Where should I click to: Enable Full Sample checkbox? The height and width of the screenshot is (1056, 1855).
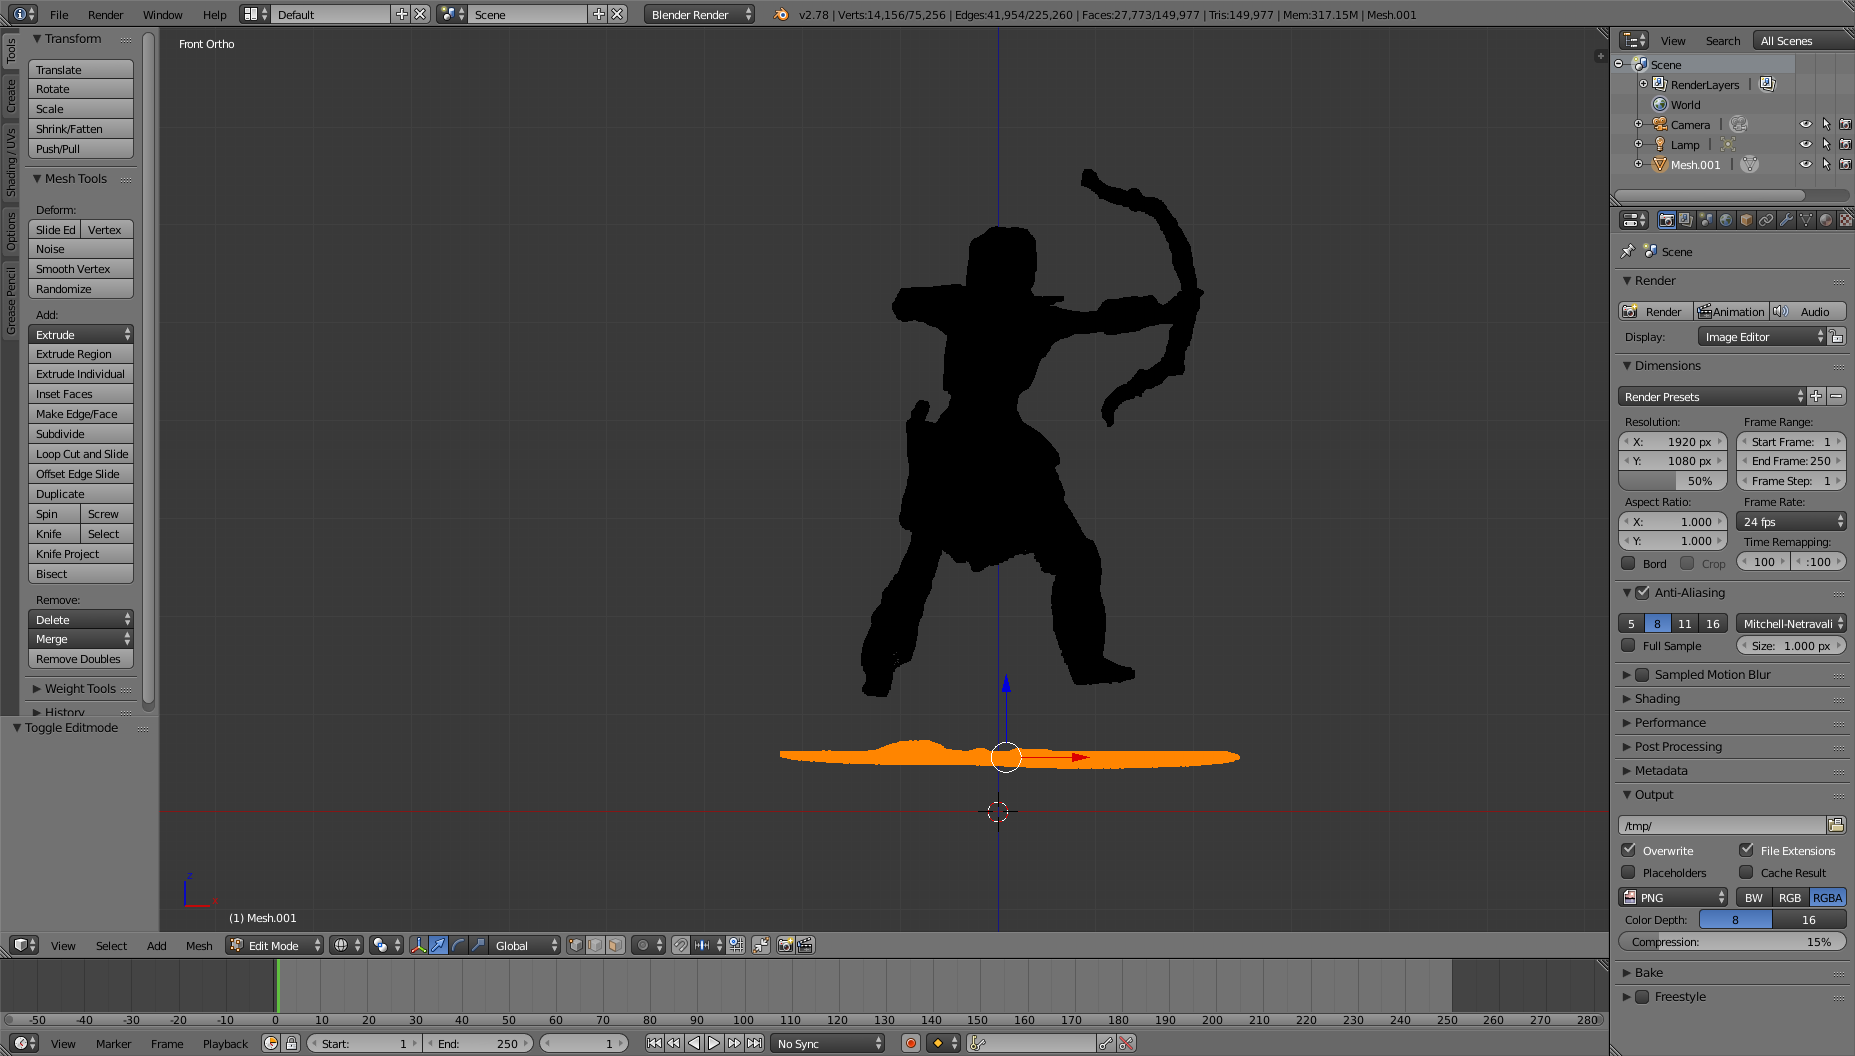pyautogui.click(x=1628, y=645)
